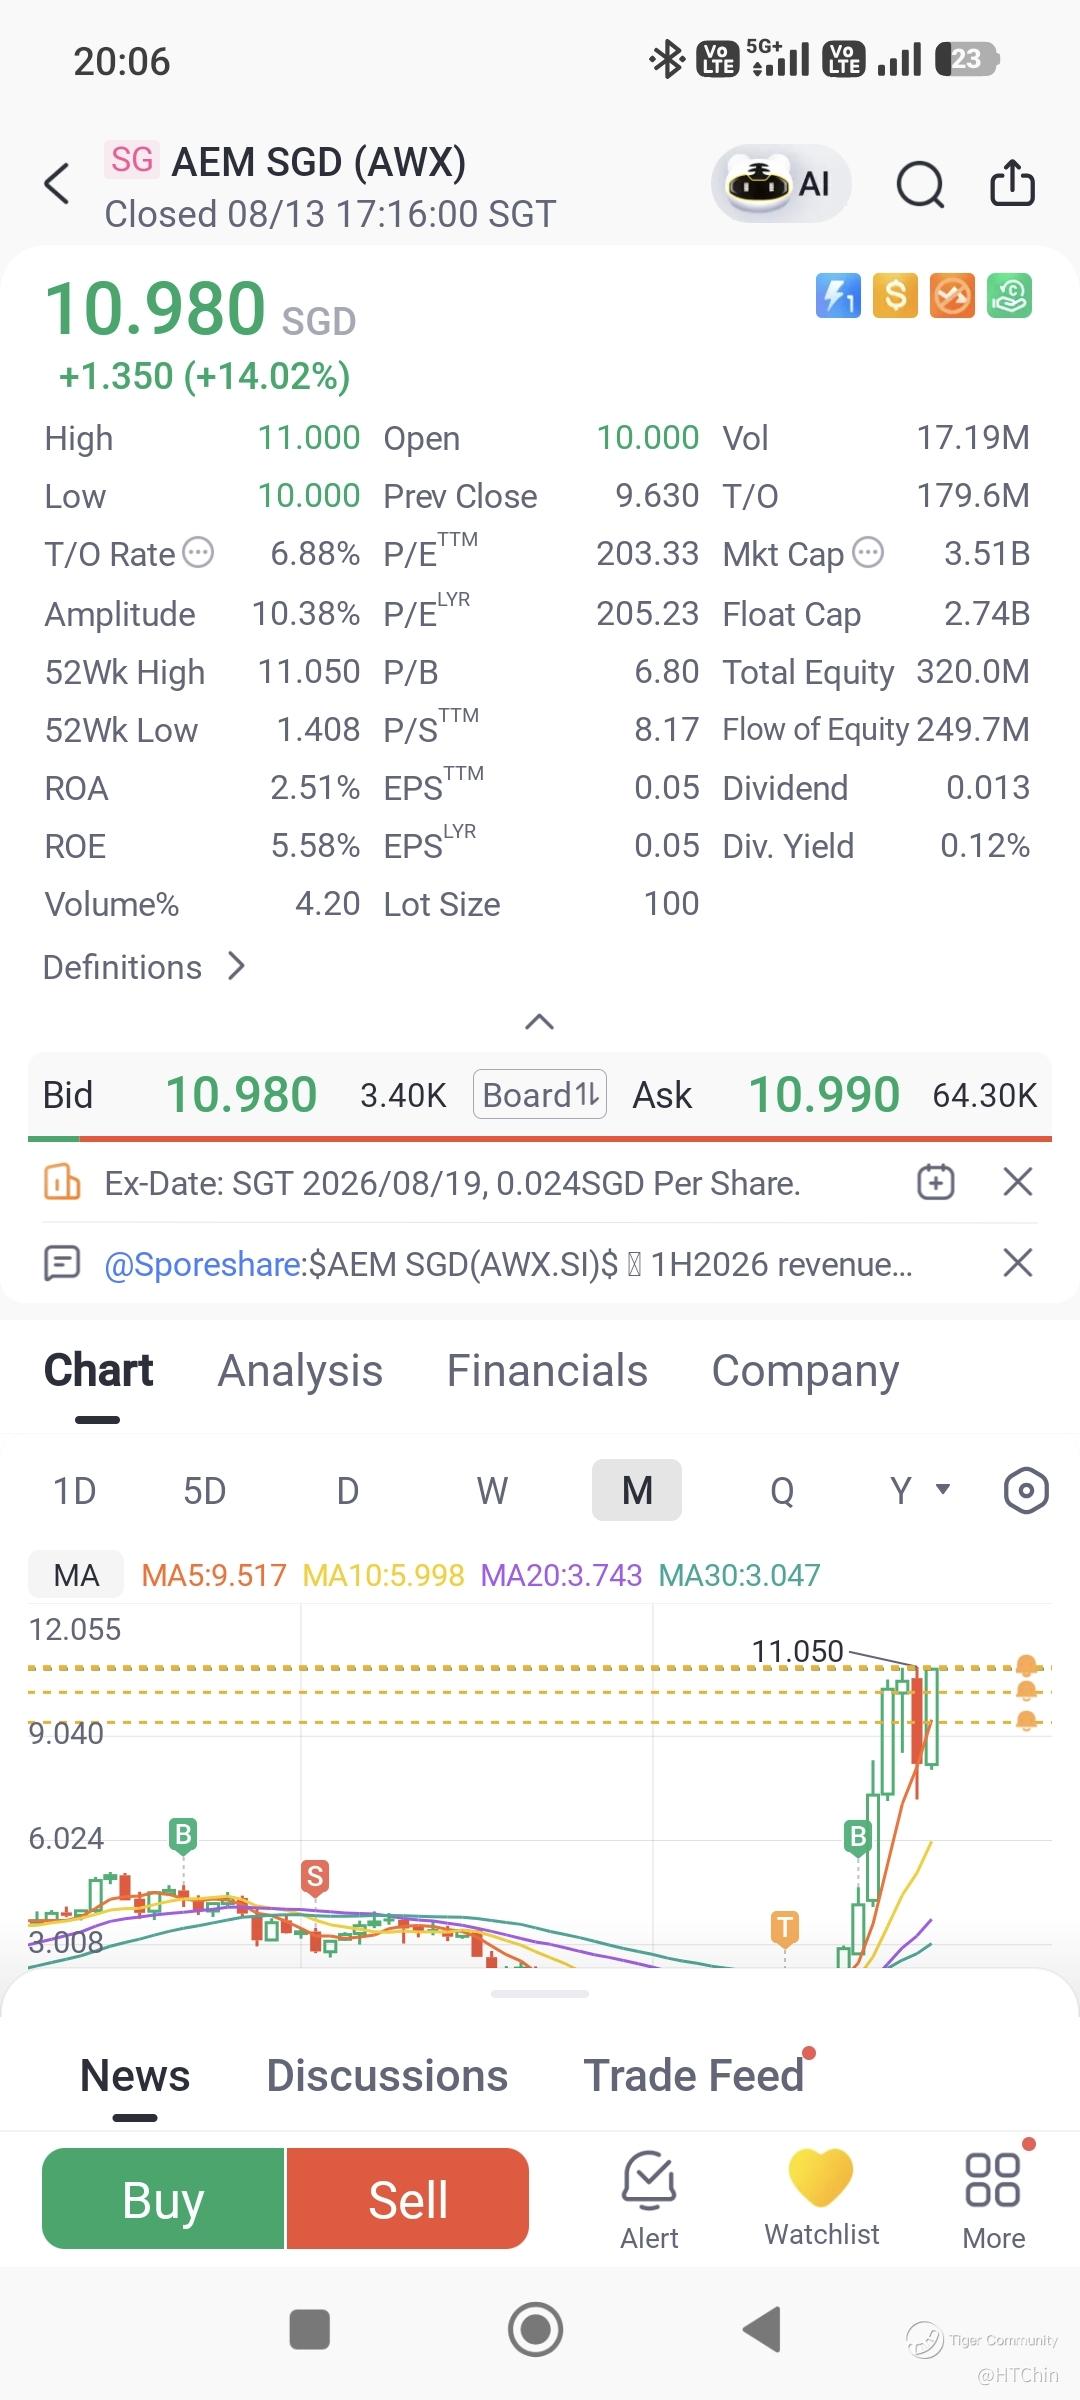This screenshot has width=1080, height=2400.
Task: Tap the search magnifier icon
Action: click(x=920, y=184)
